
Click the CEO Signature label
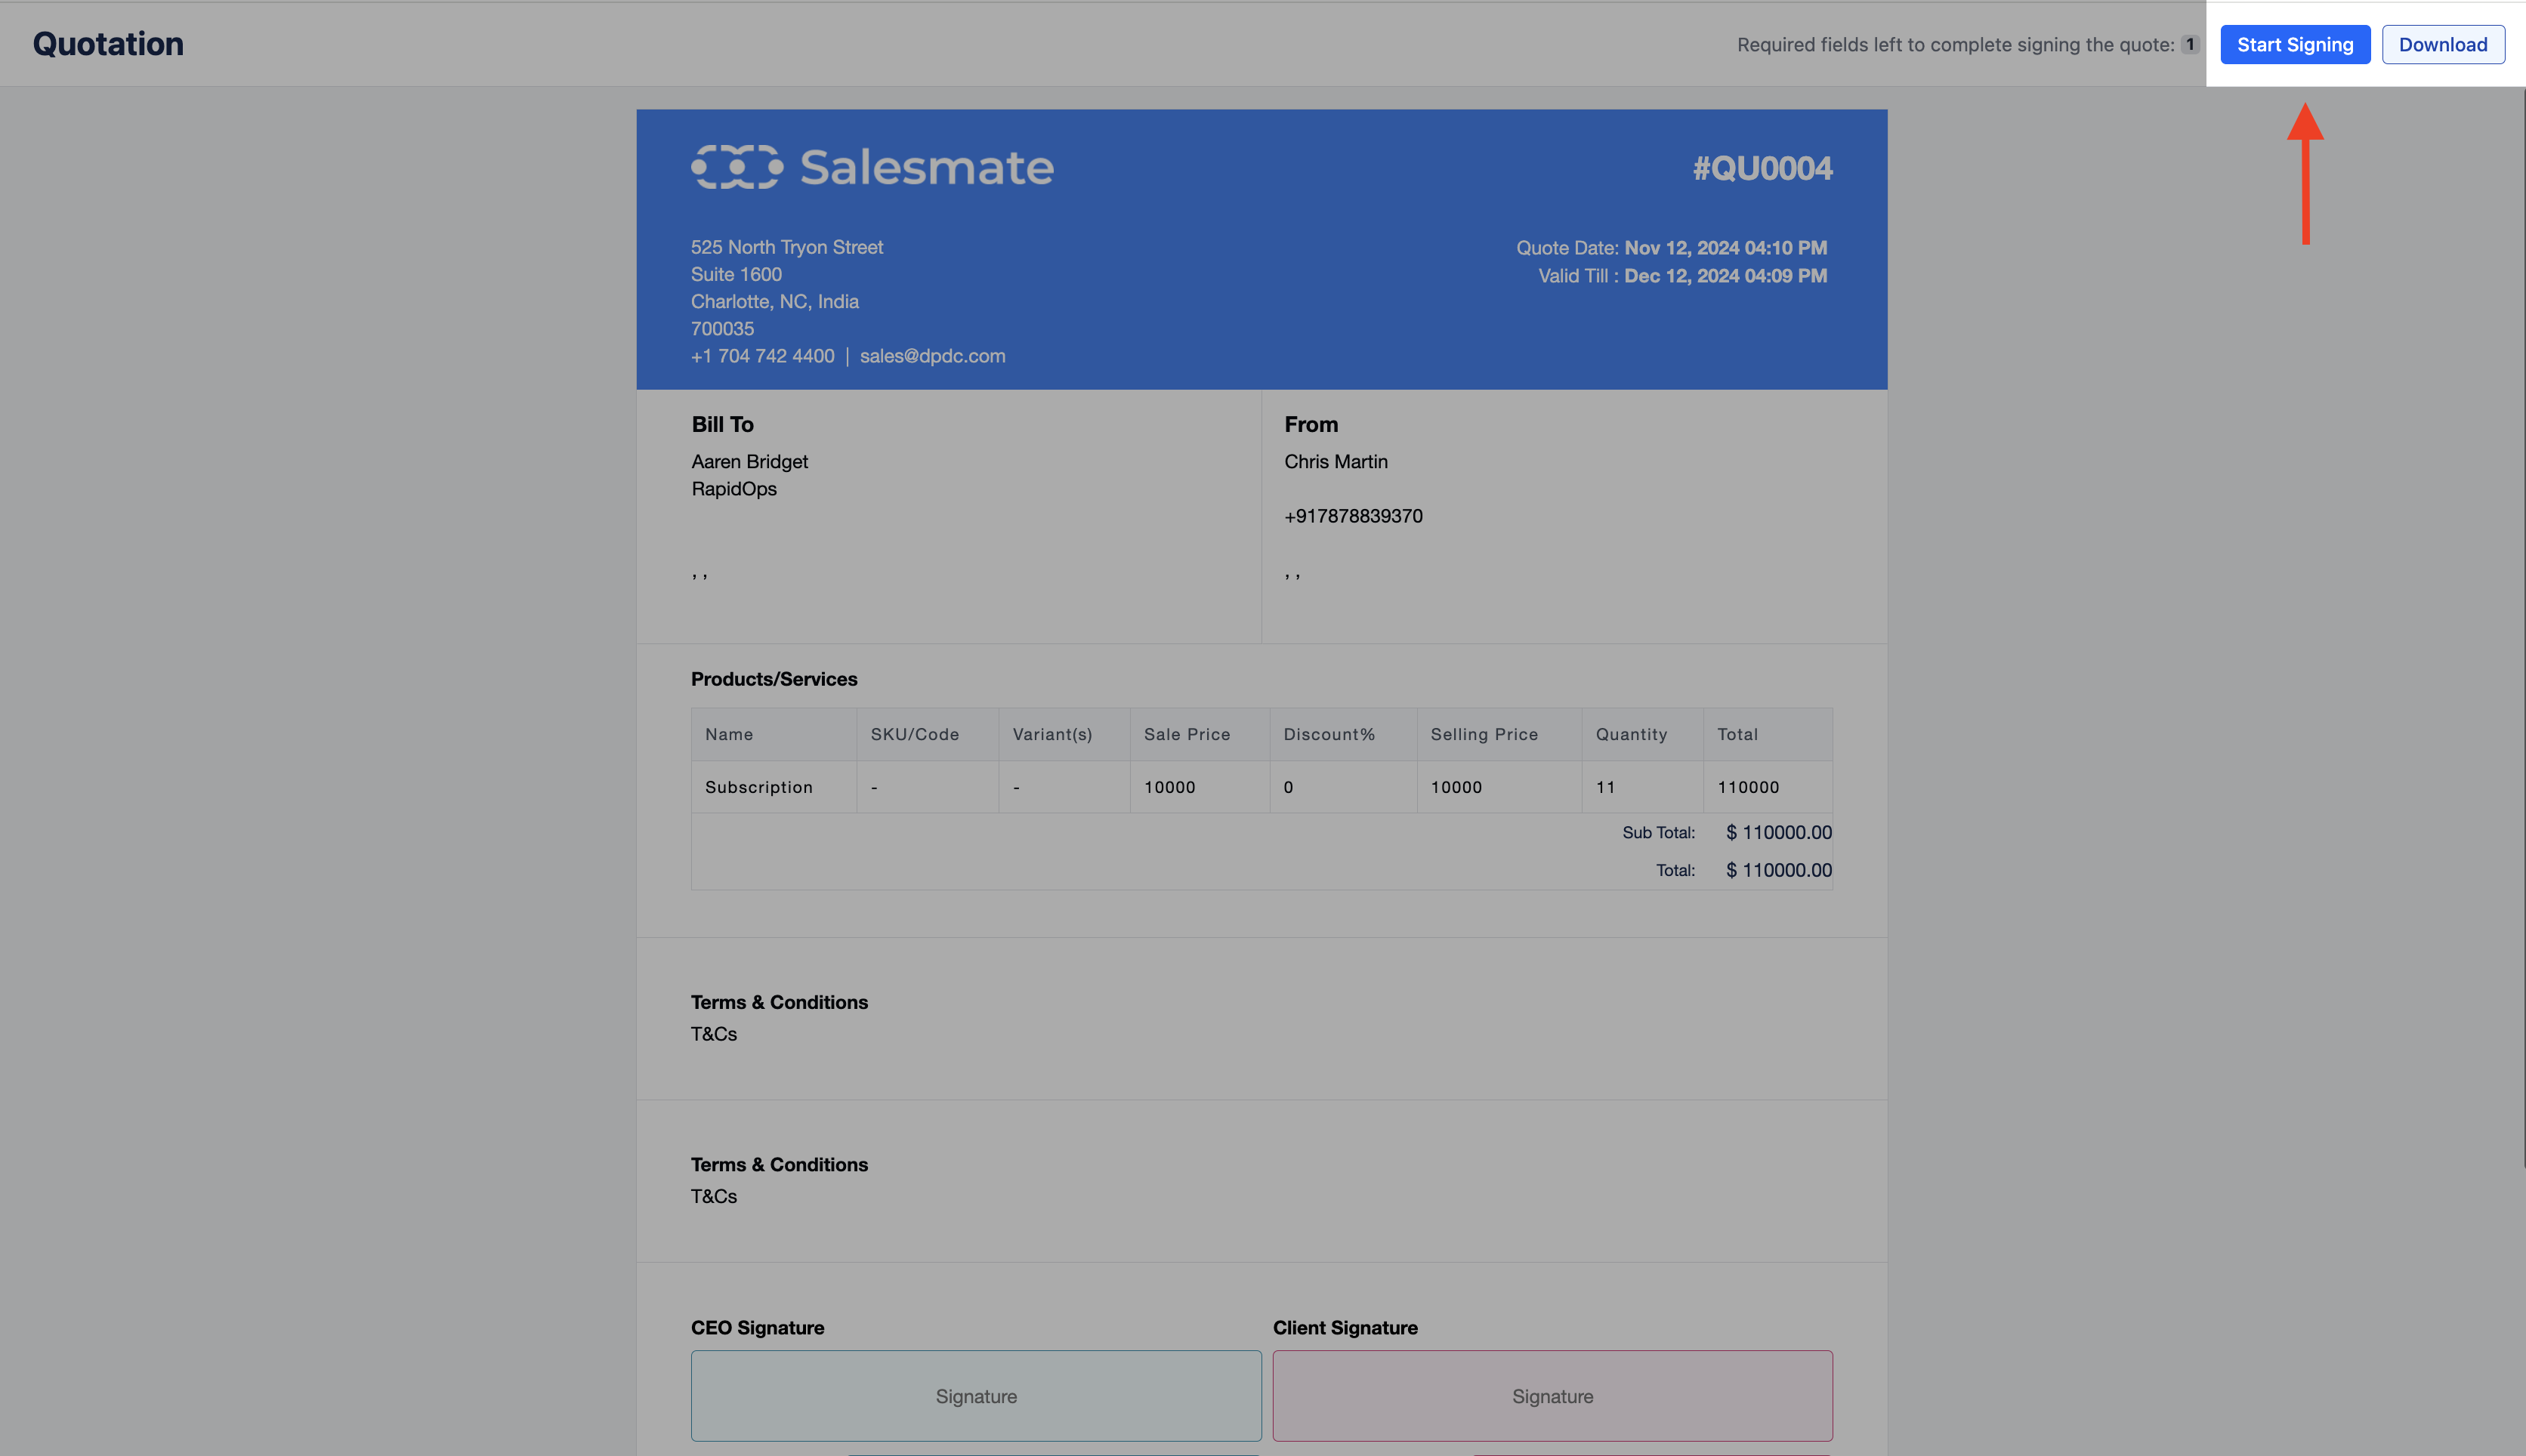click(x=757, y=1328)
